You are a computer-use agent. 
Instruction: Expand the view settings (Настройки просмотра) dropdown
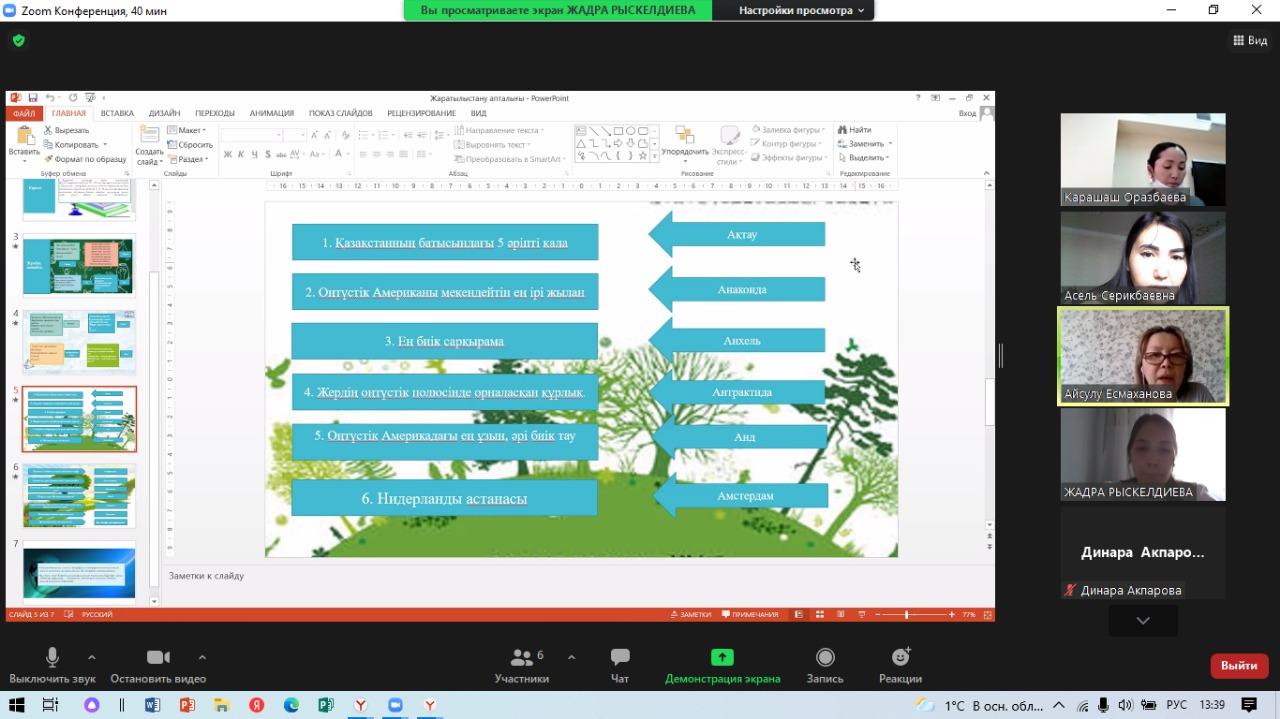pyautogui.click(x=796, y=10)
